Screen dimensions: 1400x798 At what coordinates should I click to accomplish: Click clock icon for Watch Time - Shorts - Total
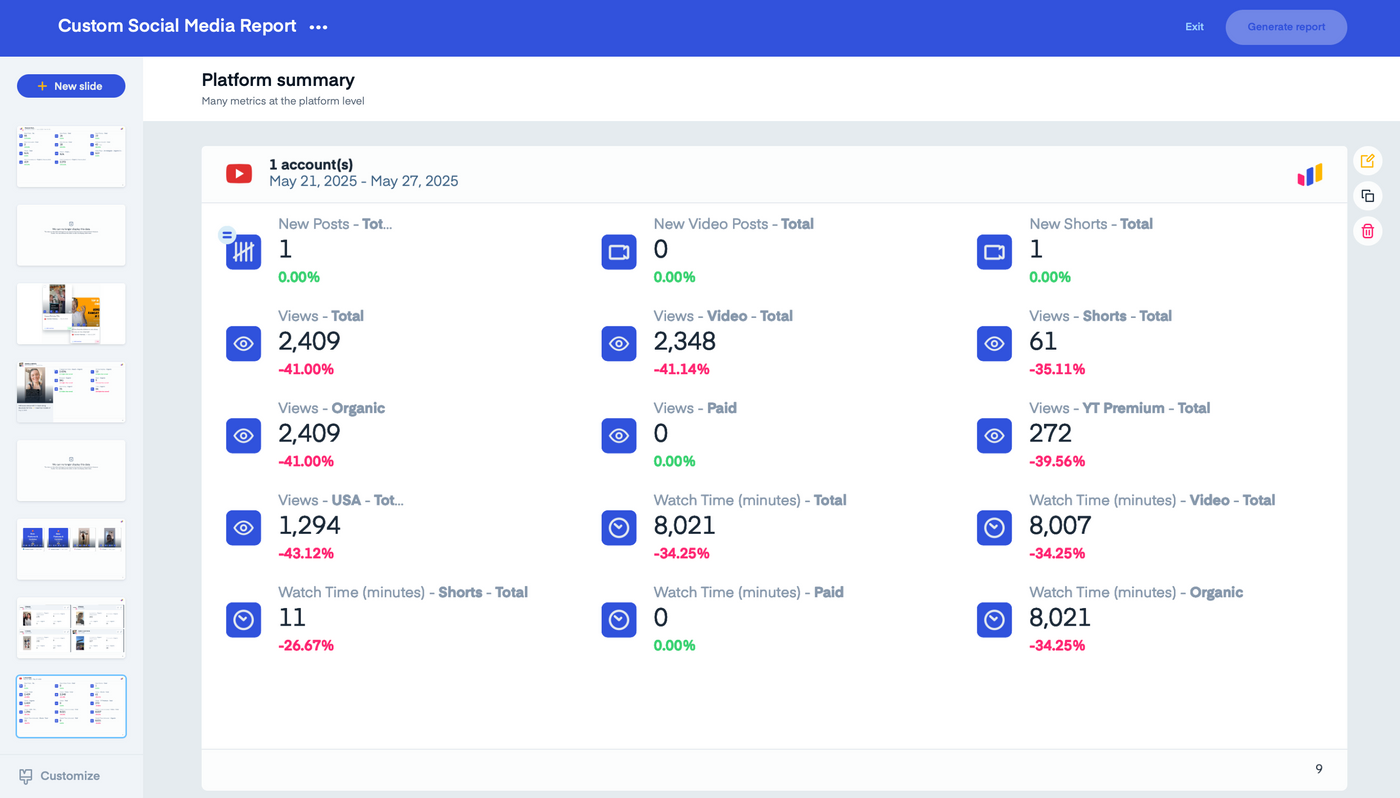(x=243, y=620)
